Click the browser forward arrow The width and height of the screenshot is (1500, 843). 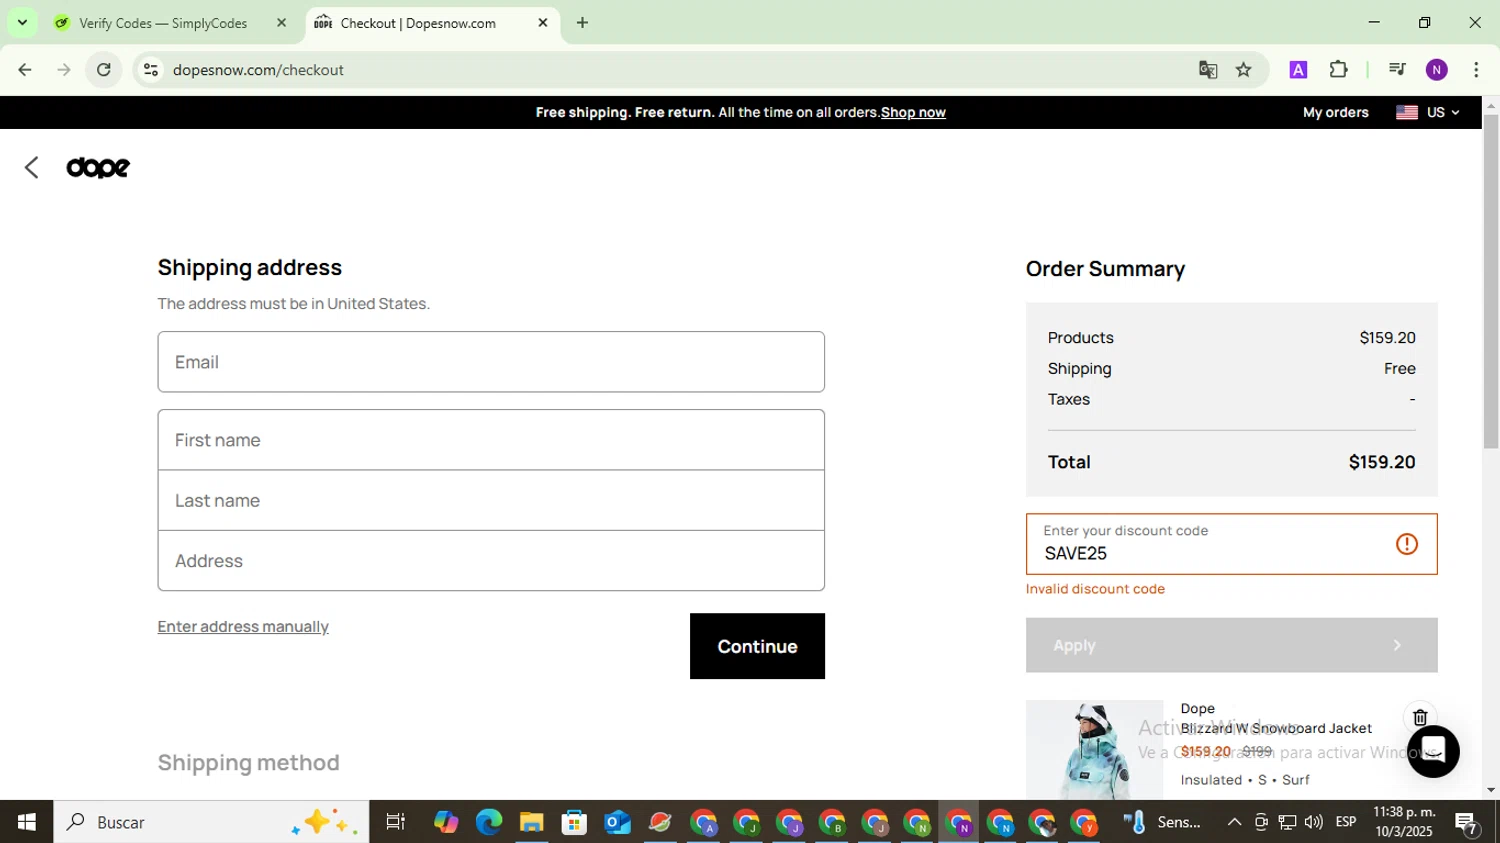(64, 70)
